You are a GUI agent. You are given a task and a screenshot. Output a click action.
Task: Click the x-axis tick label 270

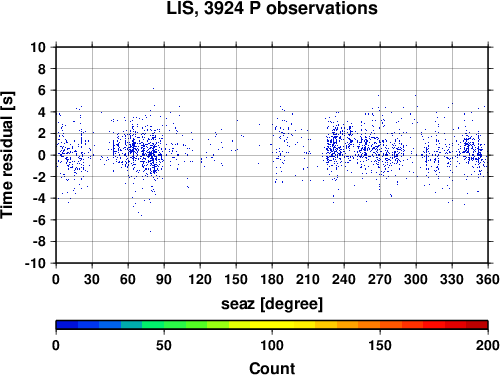[380, 279]
